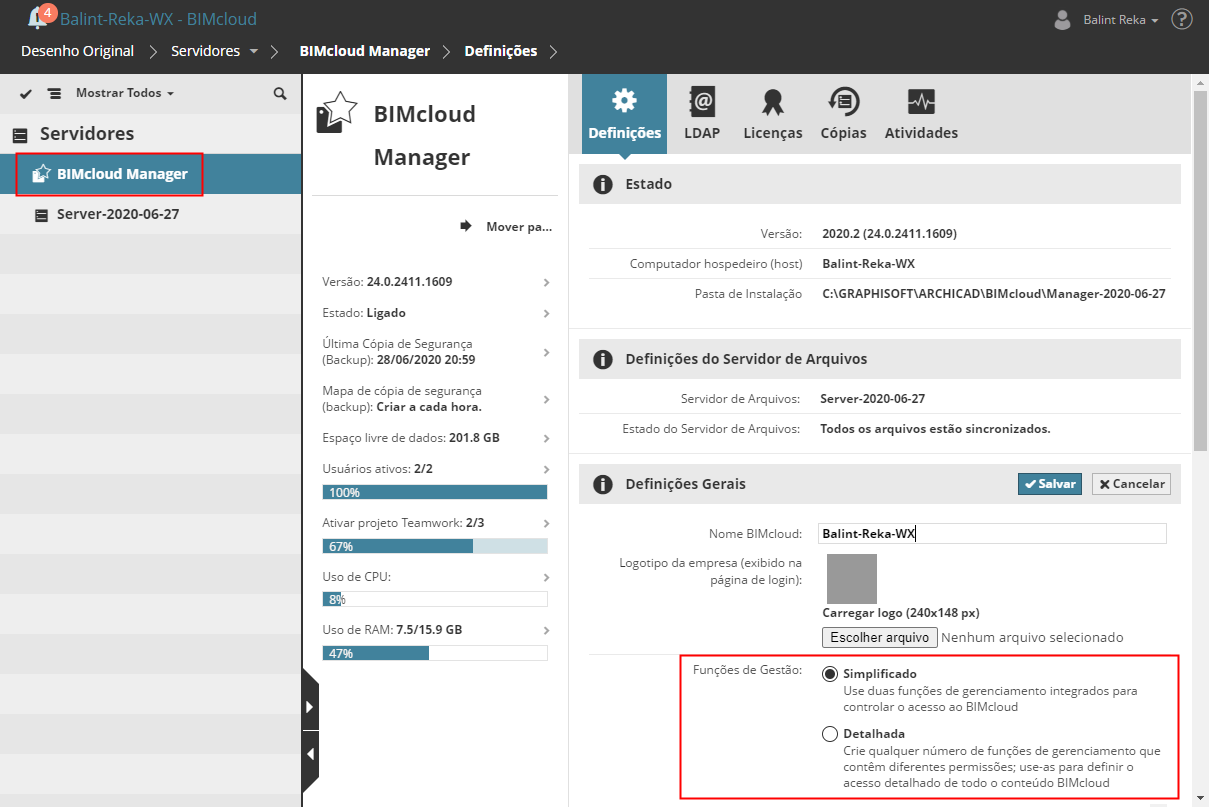Image resolution: width=1209 pixels, height=807 pixels.
Task: Expand the Uso de CPU row chevron
Action: tap(546, 577)
